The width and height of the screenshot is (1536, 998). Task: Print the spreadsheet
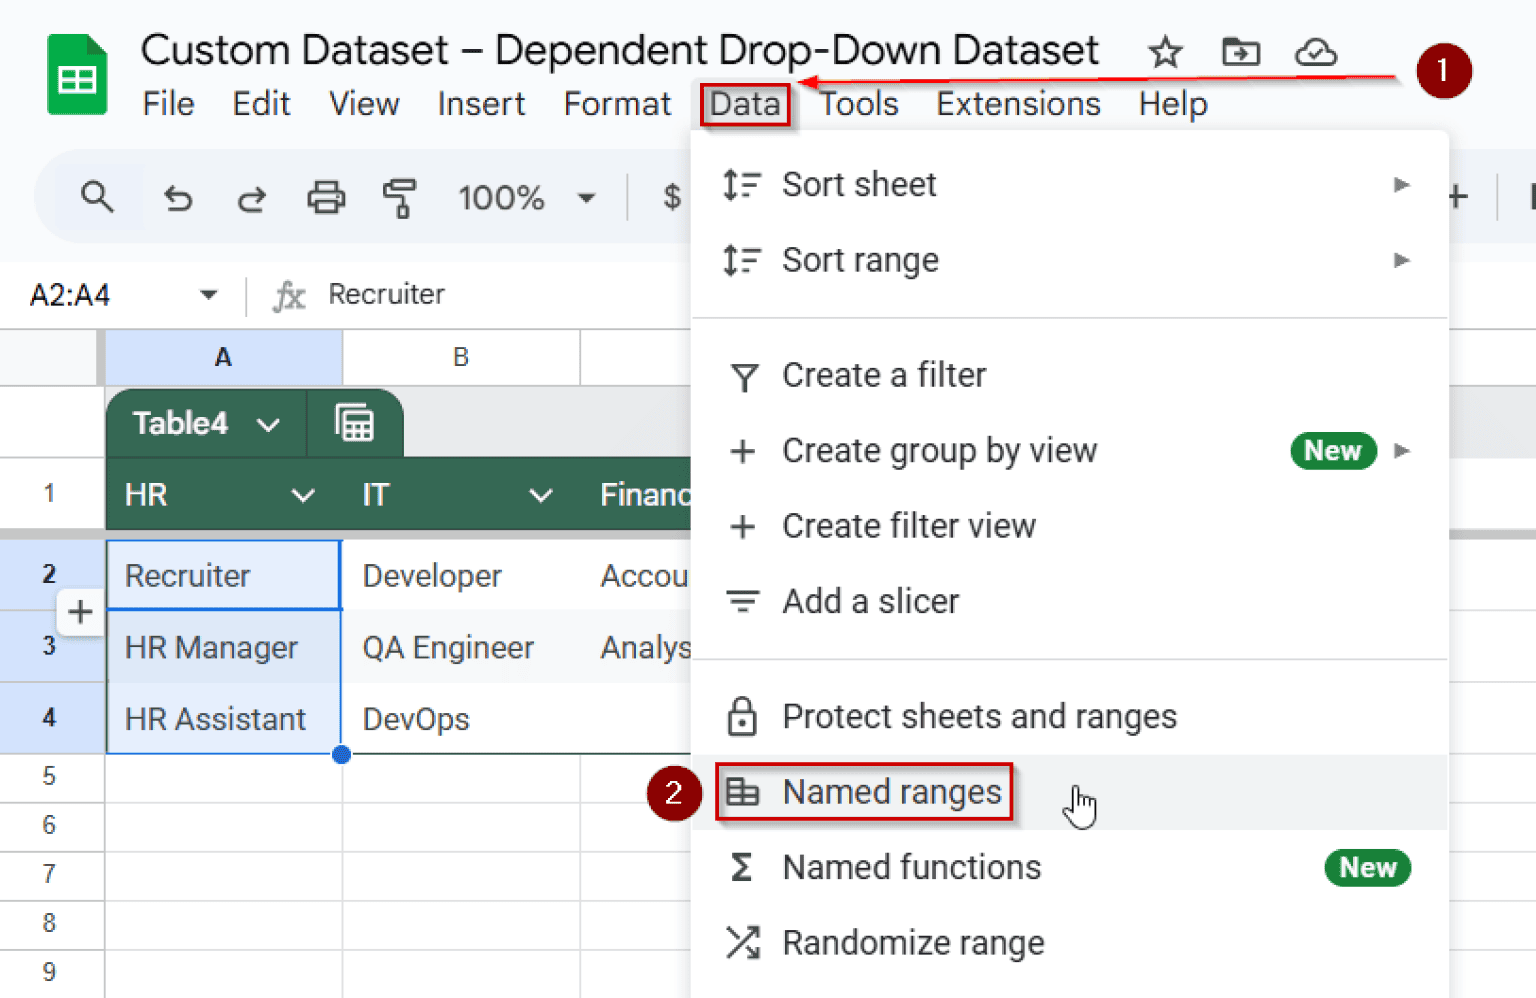click(325, 197)
